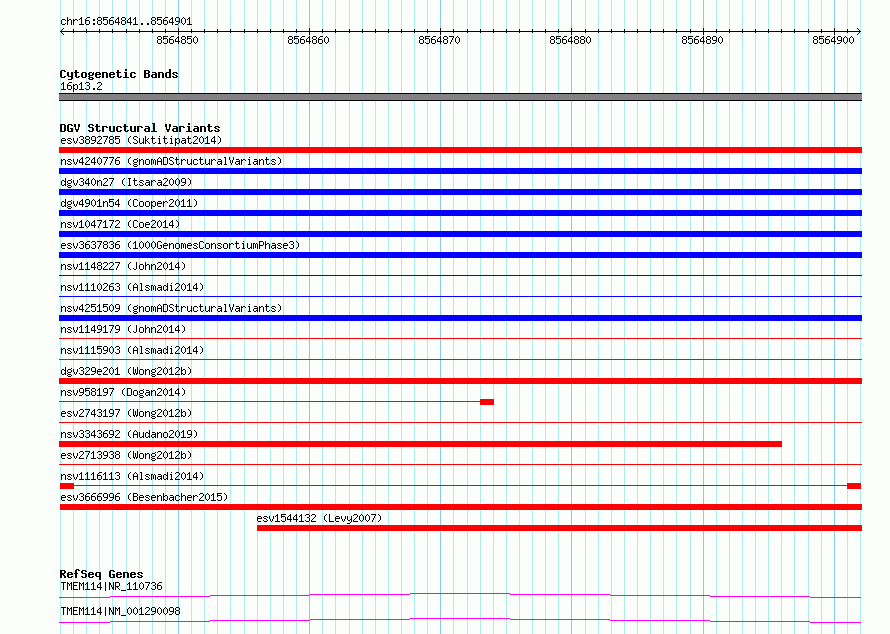Click the esv3892785 (Suktitipat2014) variant label
The width and height of the screenshot is (890, 634).
[x=141, y=140]
